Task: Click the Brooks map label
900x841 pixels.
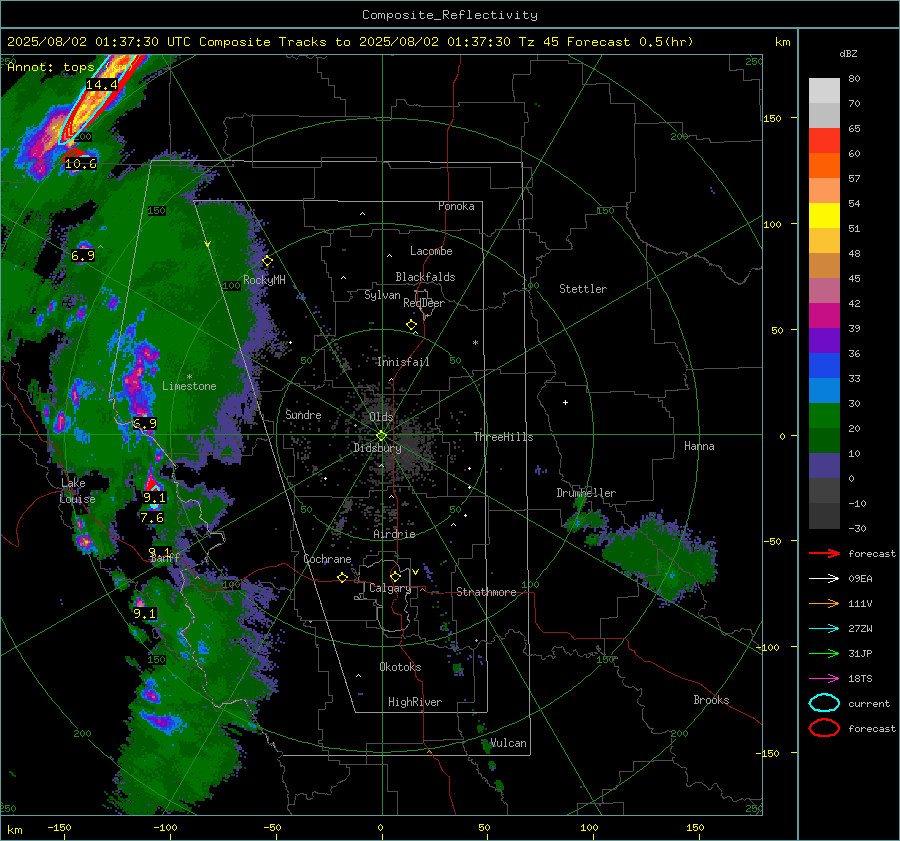Action: [711, 700]
